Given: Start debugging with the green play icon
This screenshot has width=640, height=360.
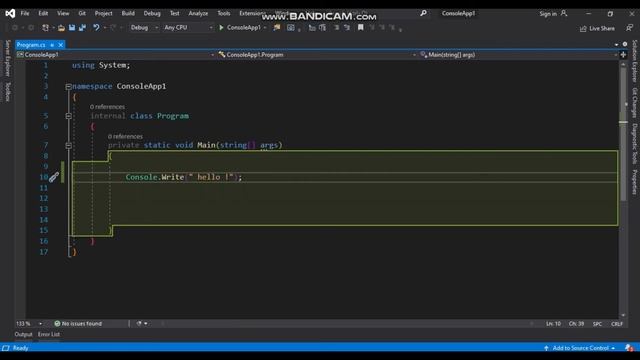Looking at the screenshot, I should click(x=221, y=27).
